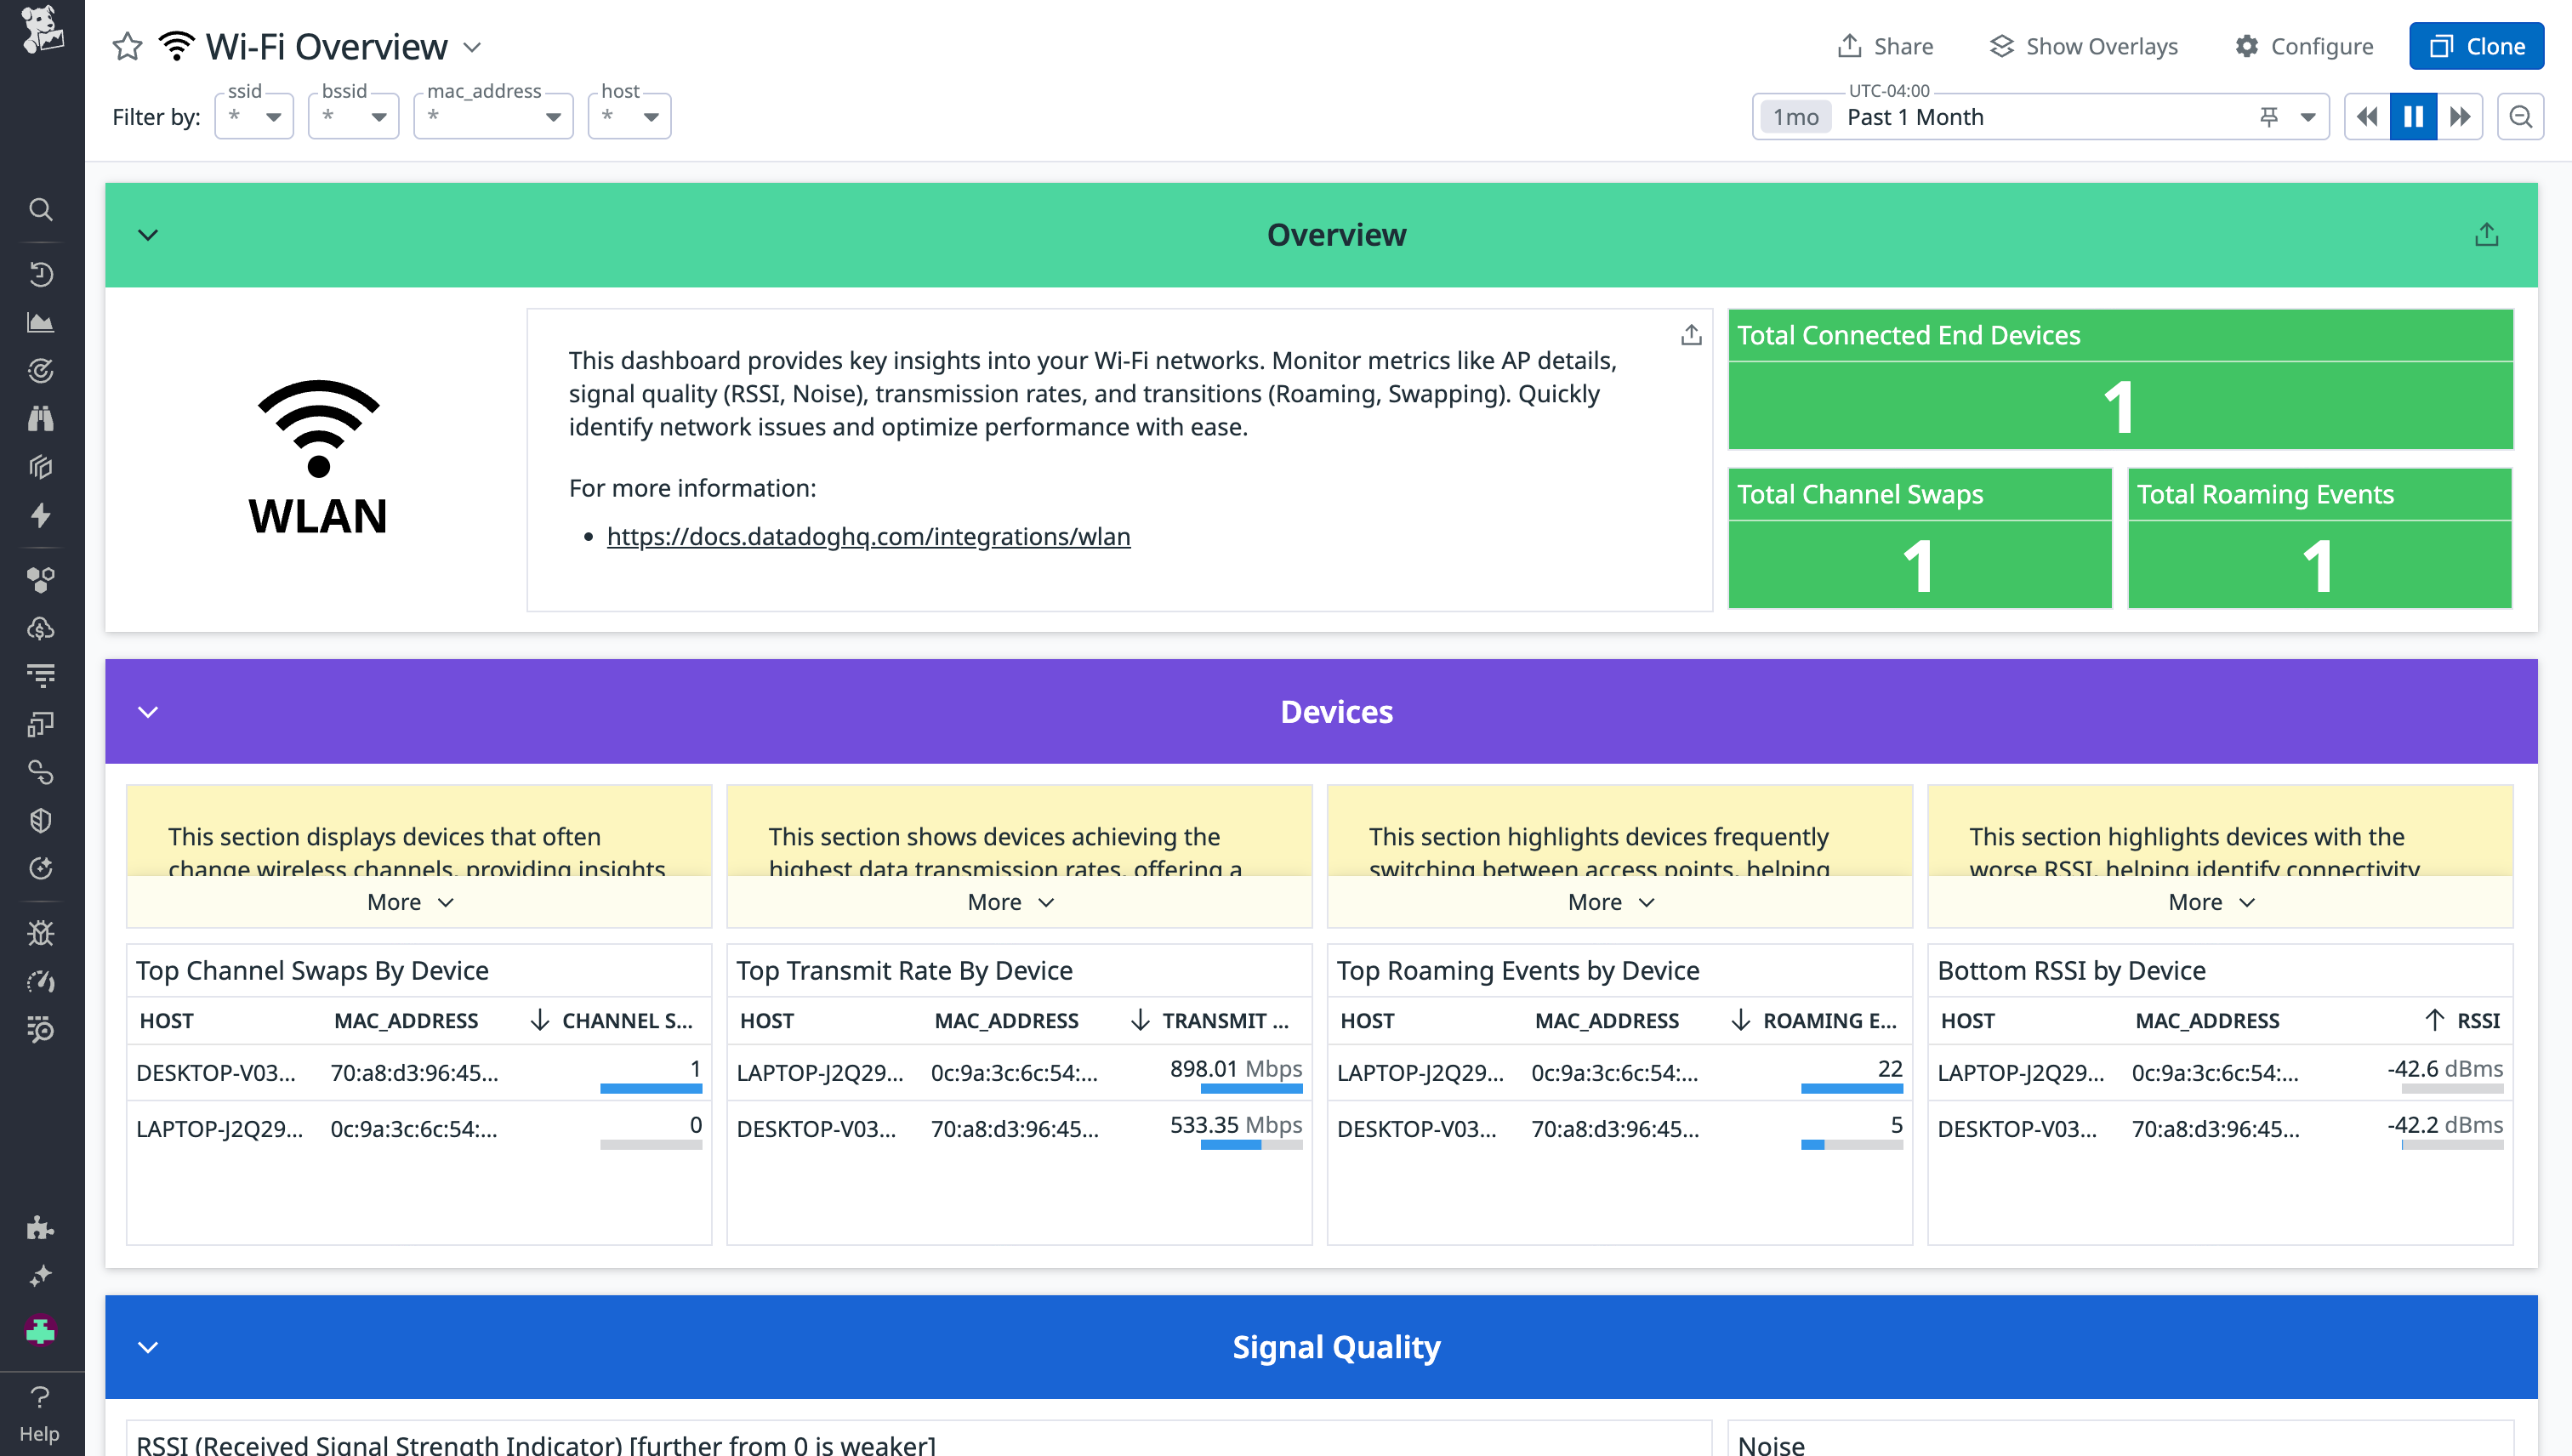Open Cloud Cost Management from sidebar
Viewport: 2572px width, 1456px height.
point(41,628)
